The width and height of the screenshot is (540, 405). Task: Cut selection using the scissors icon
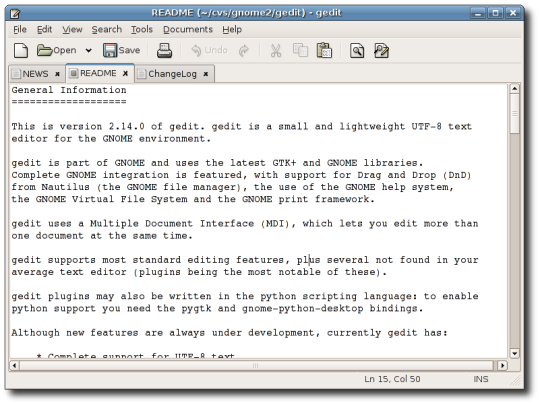coord(276,51)
